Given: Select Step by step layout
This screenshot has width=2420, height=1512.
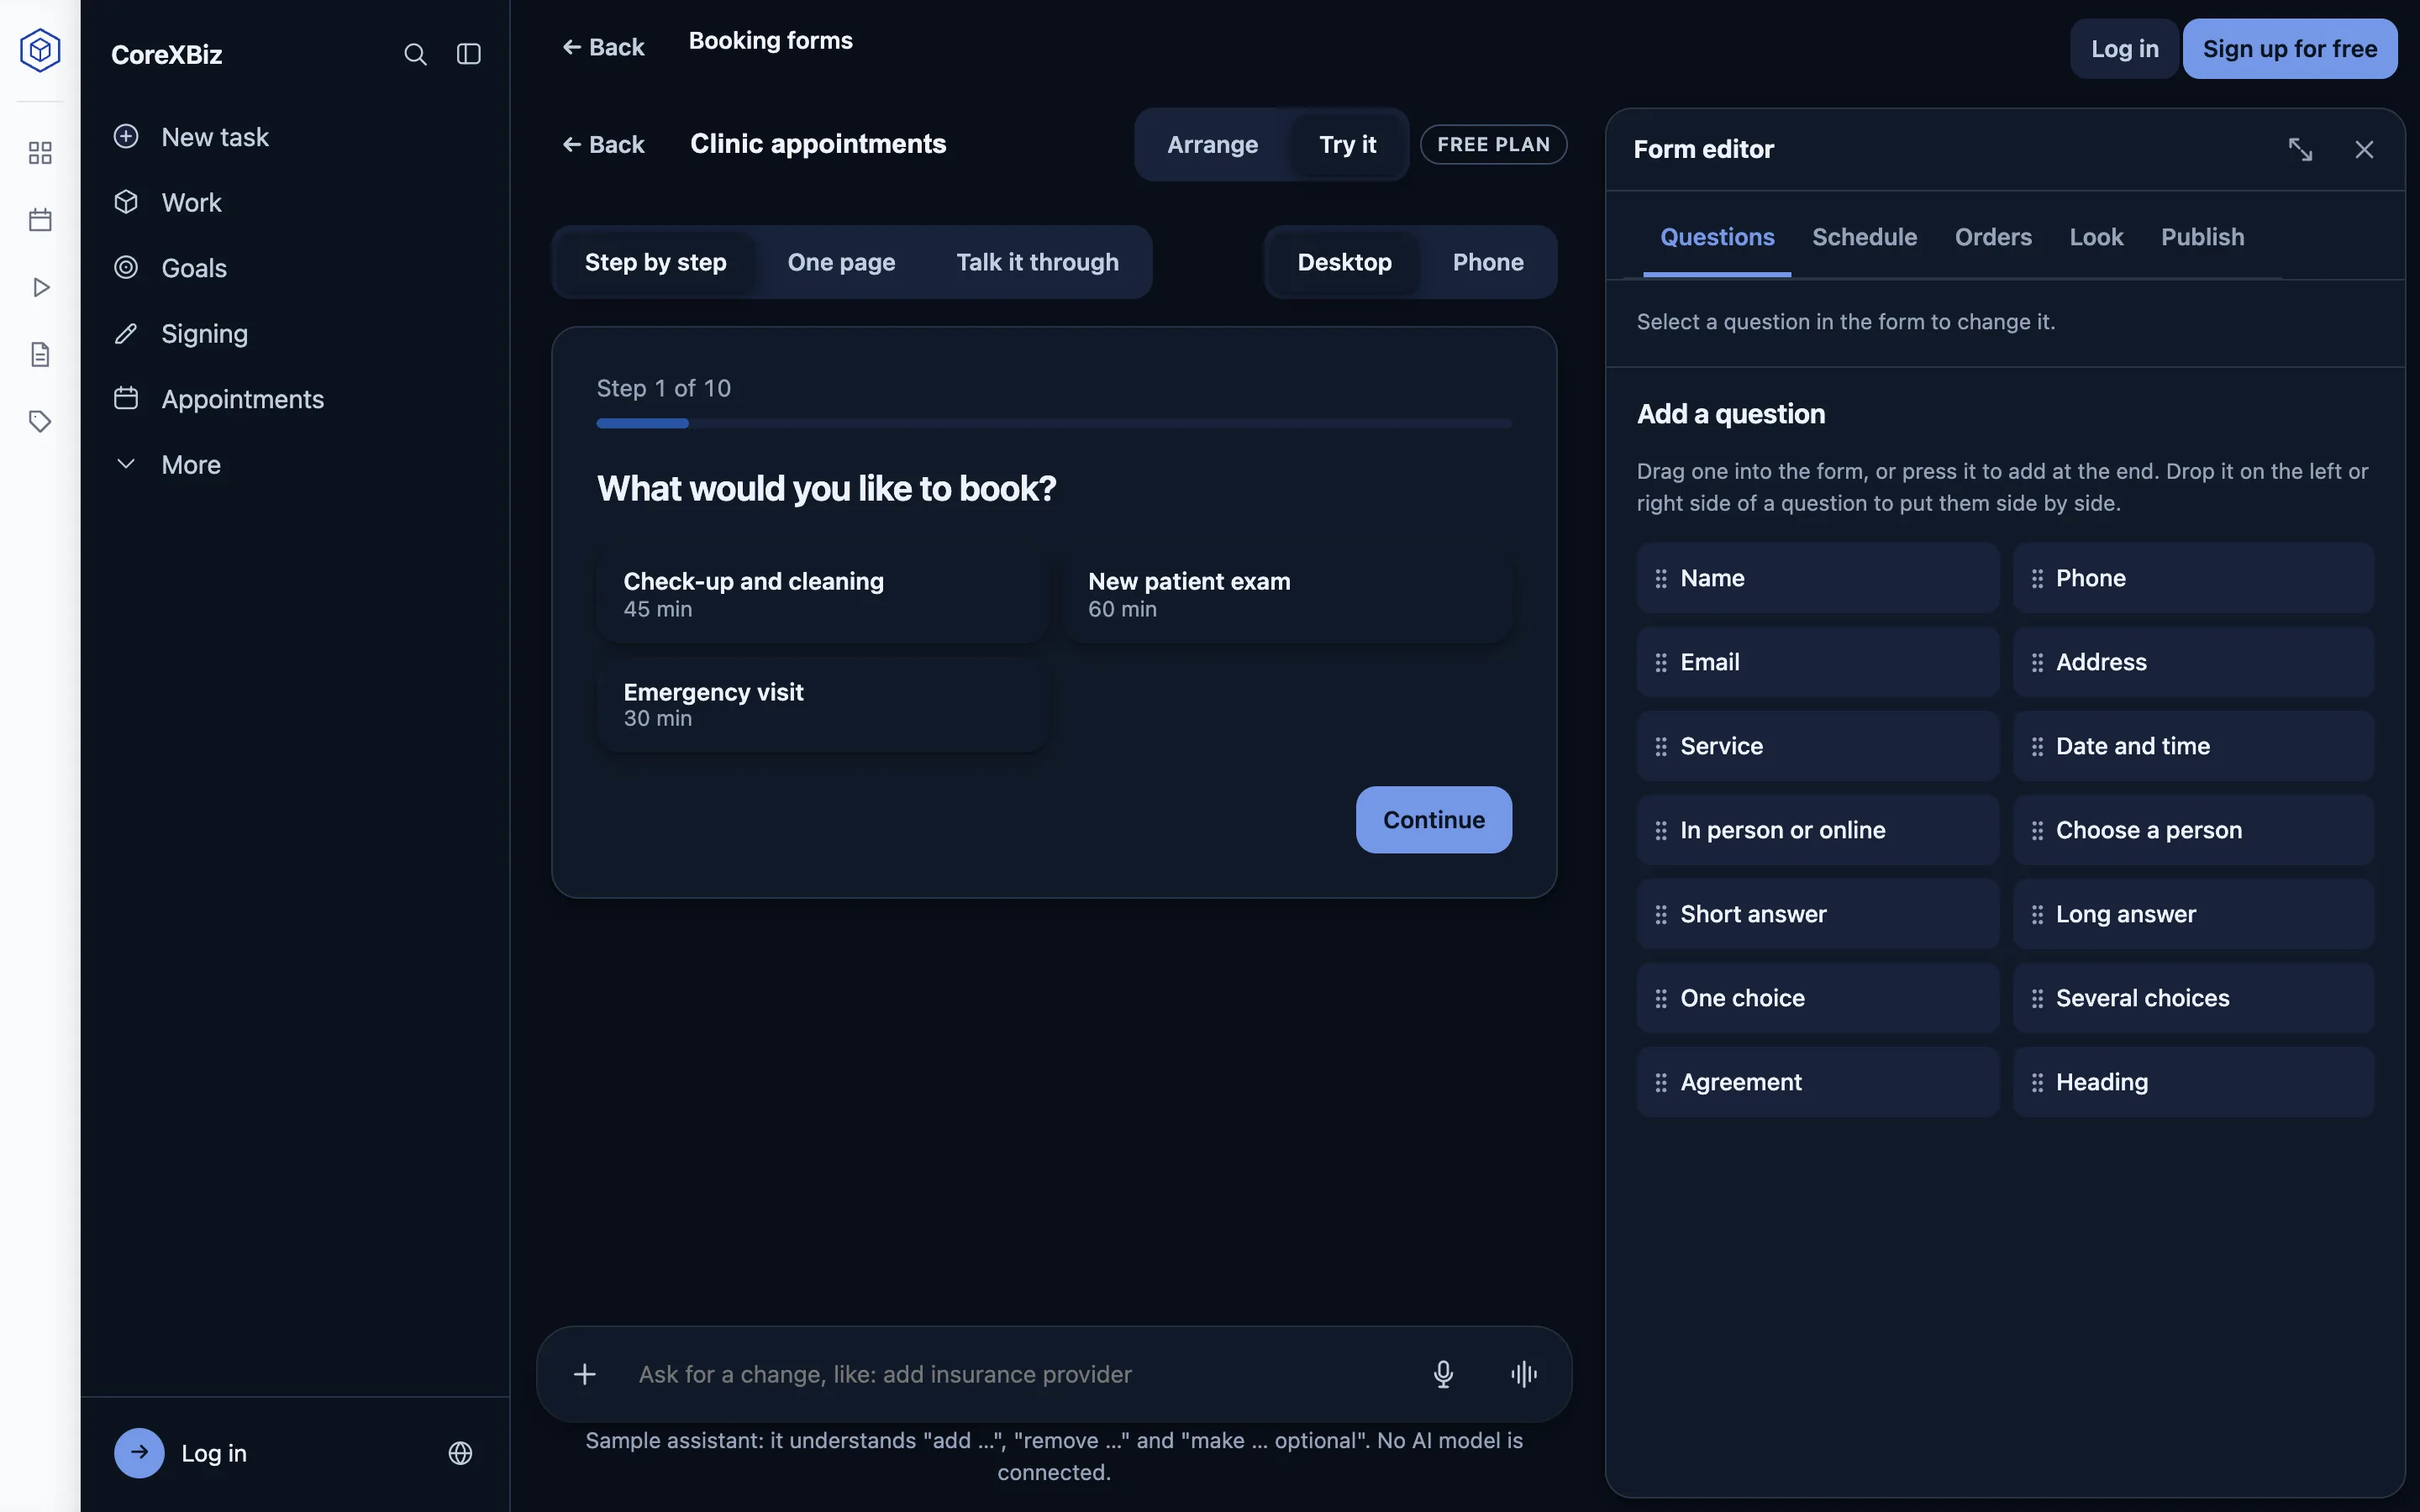Looking at the screenshot, I should click(656, 262).
